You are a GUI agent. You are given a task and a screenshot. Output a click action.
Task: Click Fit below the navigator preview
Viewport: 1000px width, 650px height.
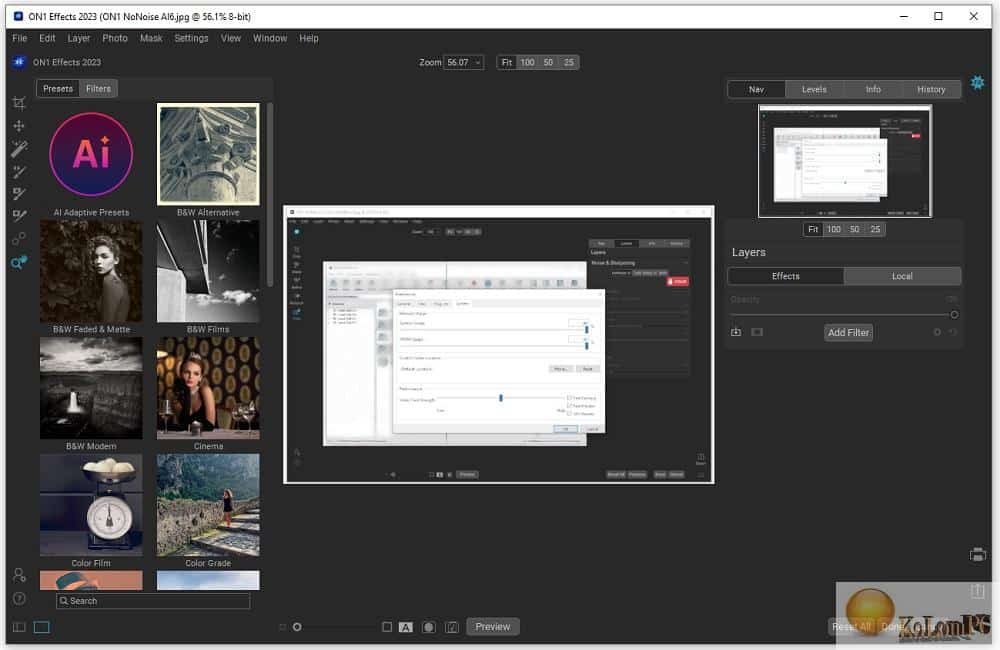point(813,229)
